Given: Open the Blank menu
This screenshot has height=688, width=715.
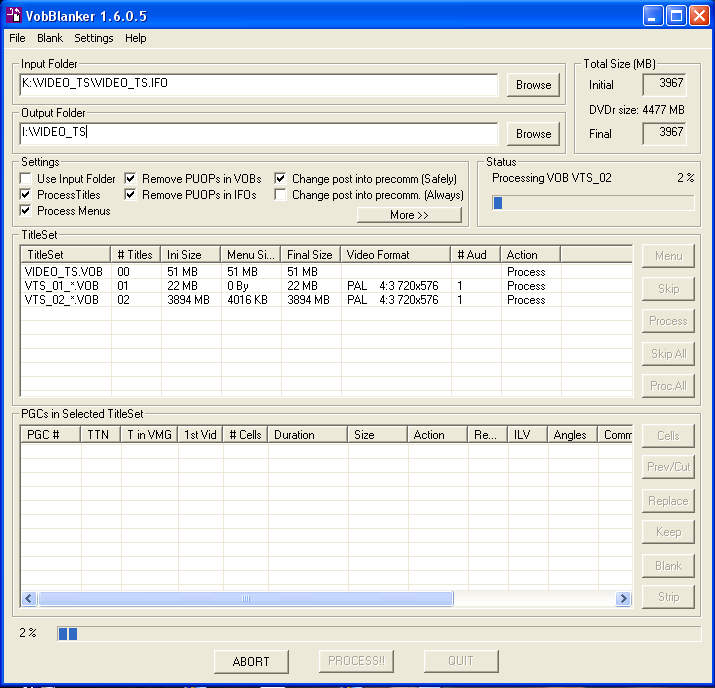Looking at the screenshot, I should tap(50, 38).
